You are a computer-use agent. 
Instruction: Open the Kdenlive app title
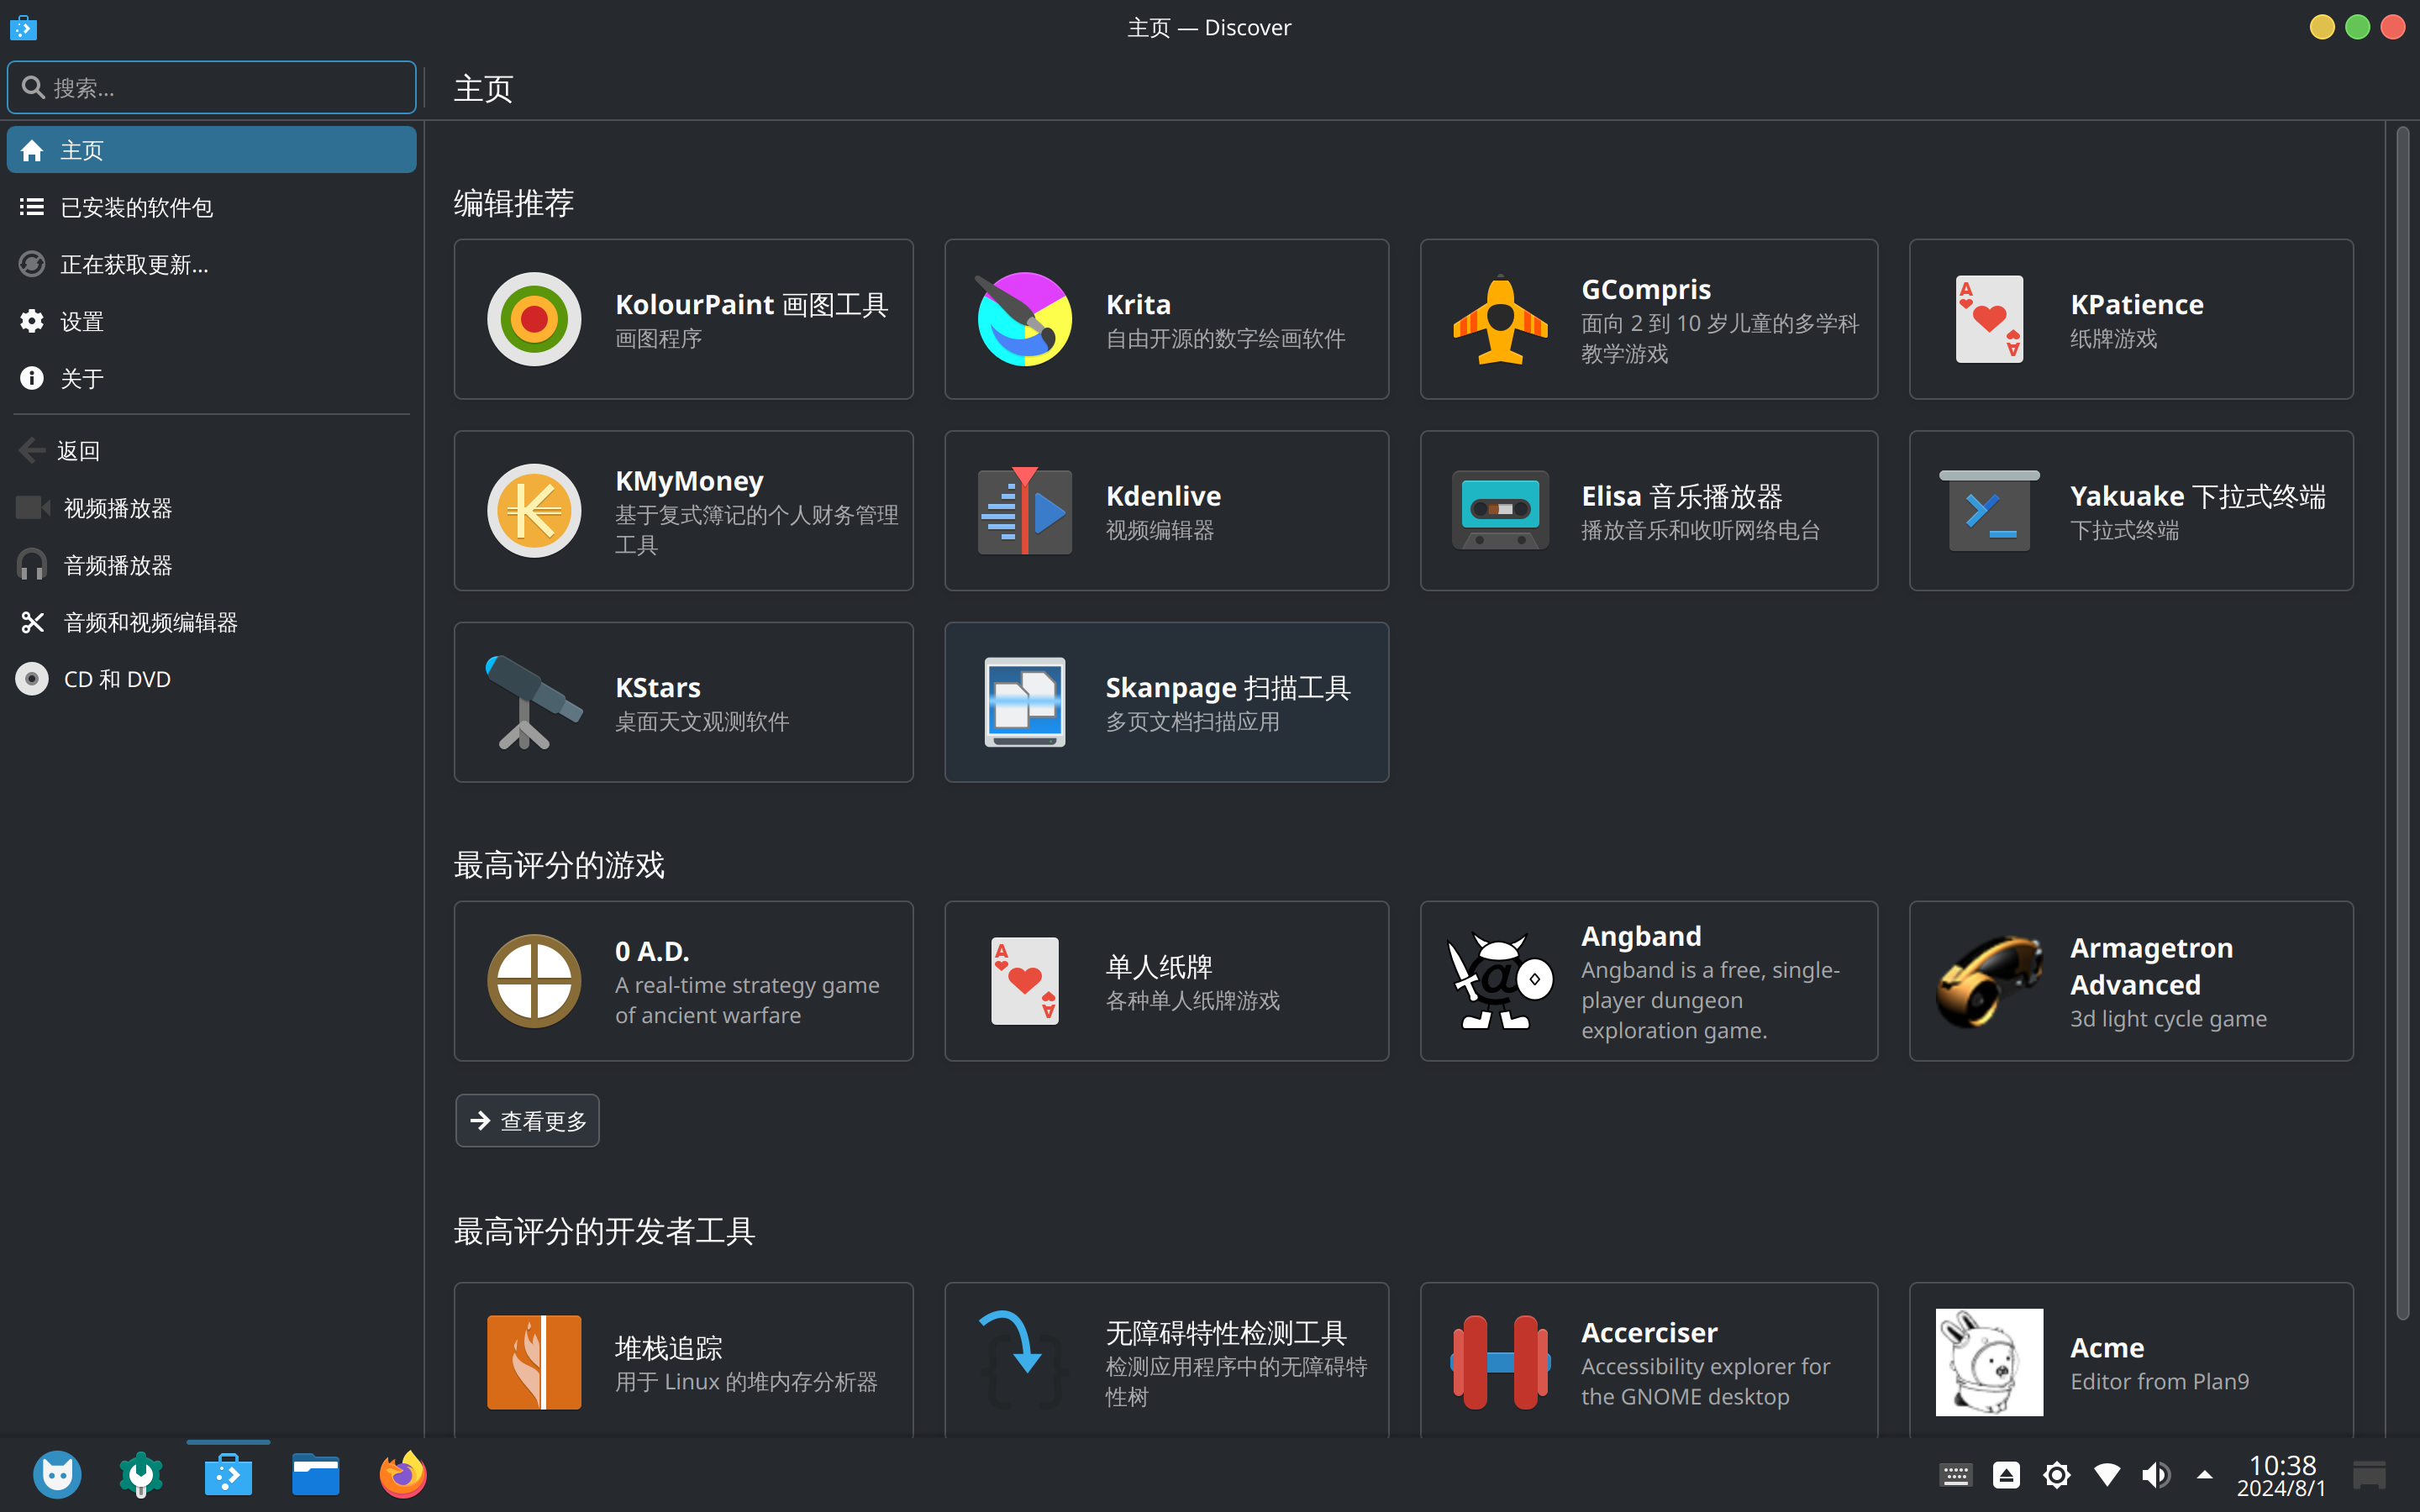(x=1163, y=496)
